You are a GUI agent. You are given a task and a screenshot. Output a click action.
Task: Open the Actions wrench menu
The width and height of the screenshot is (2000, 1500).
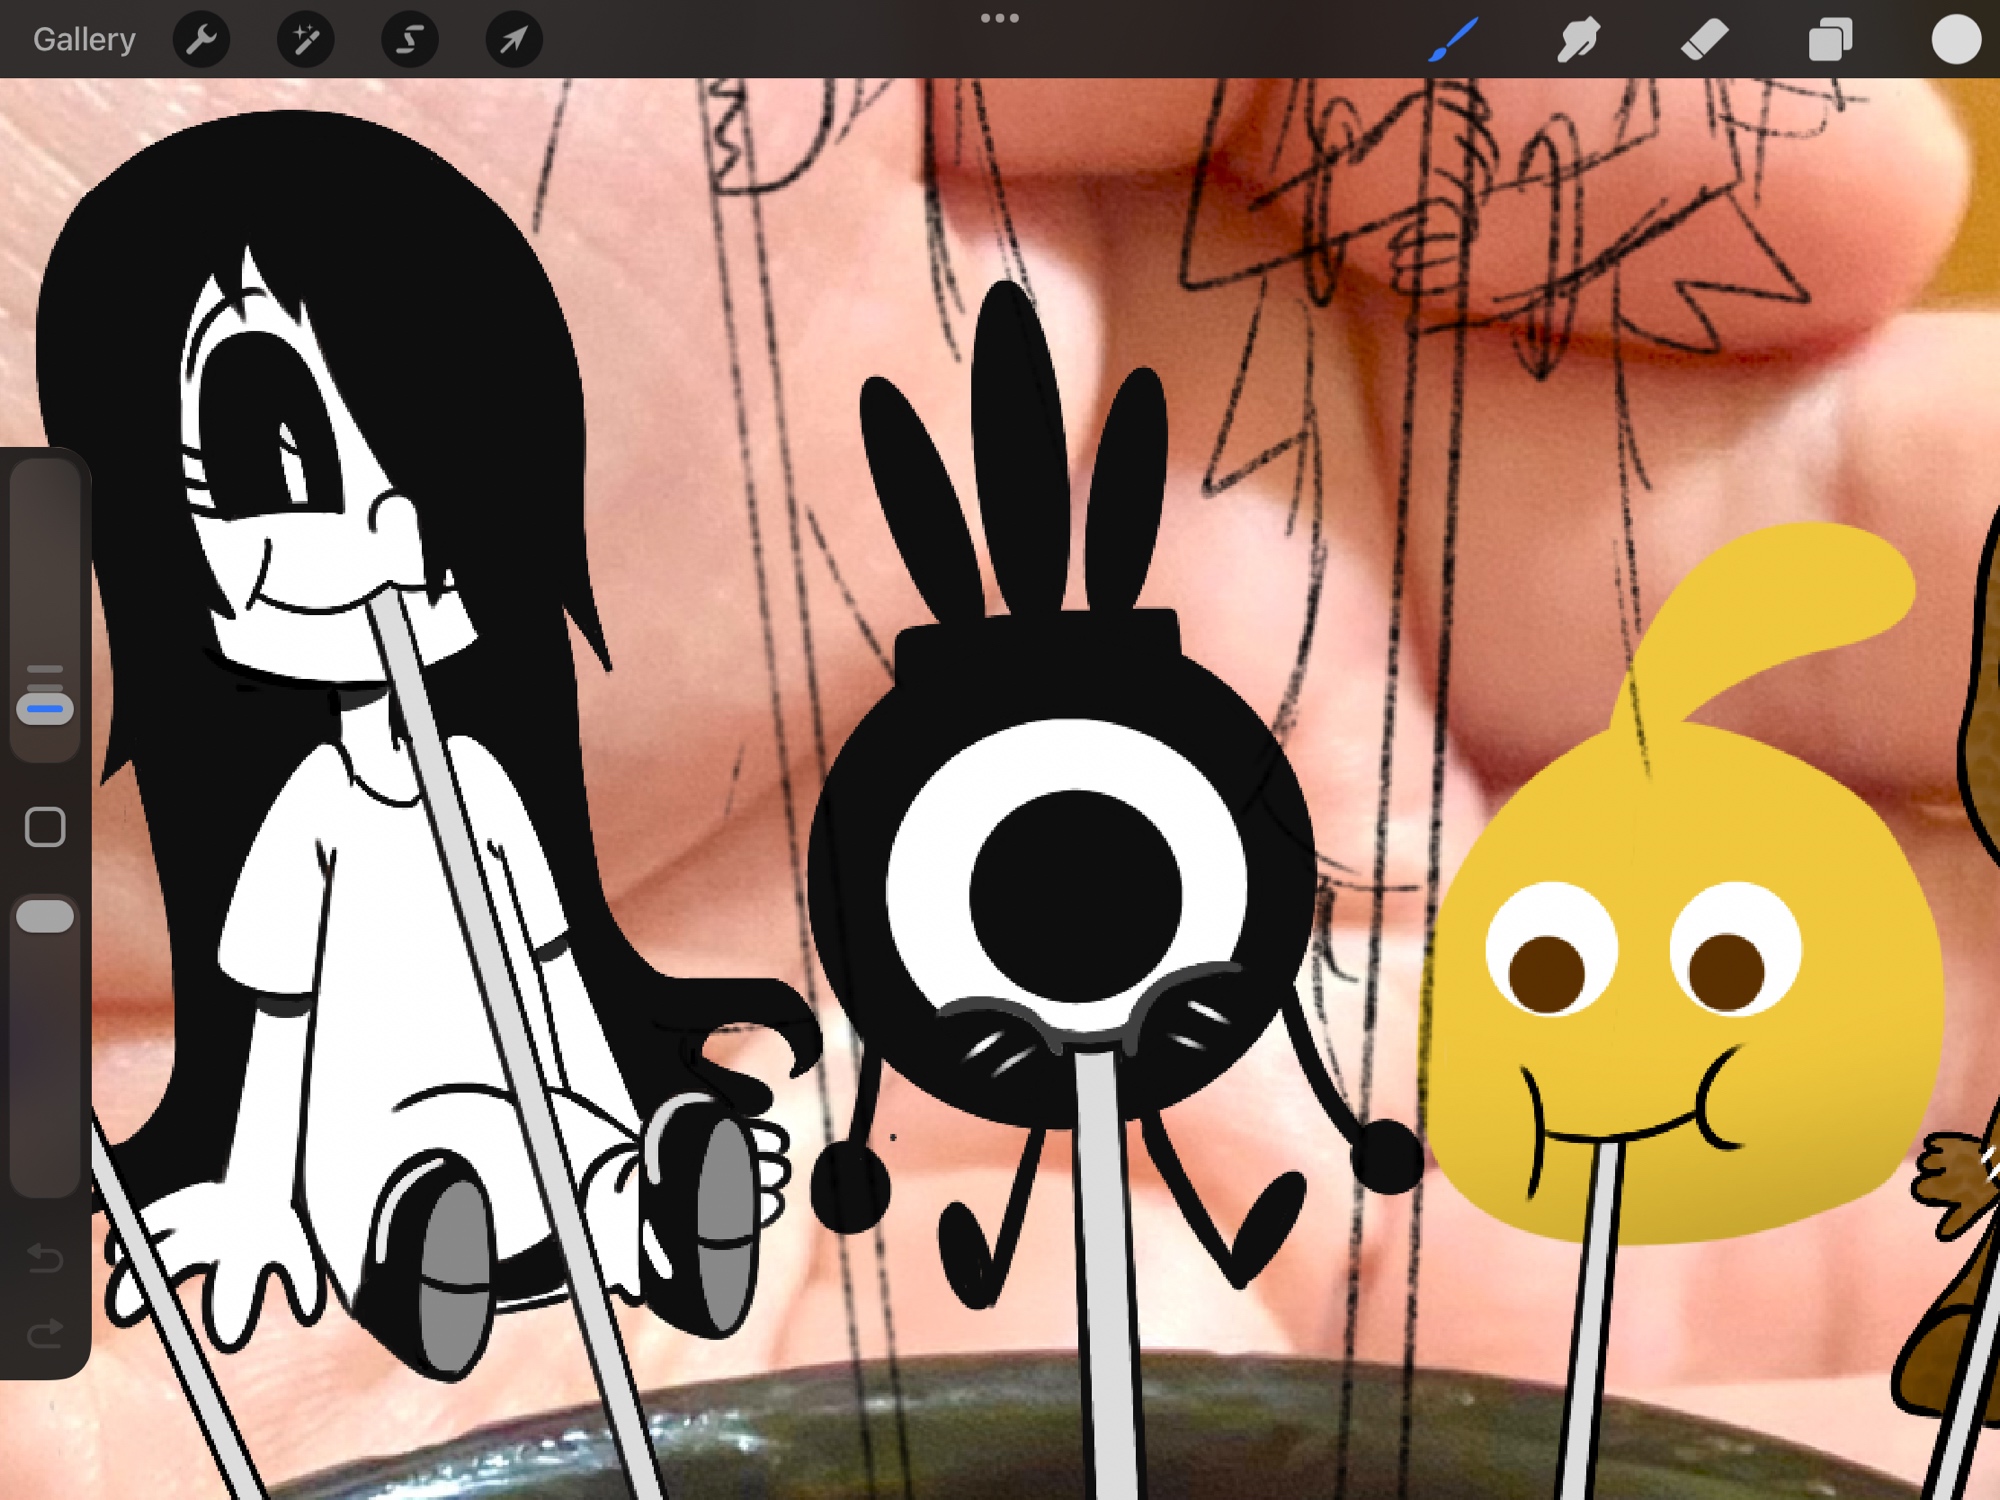pyautogui.click(x=202, y=40)
